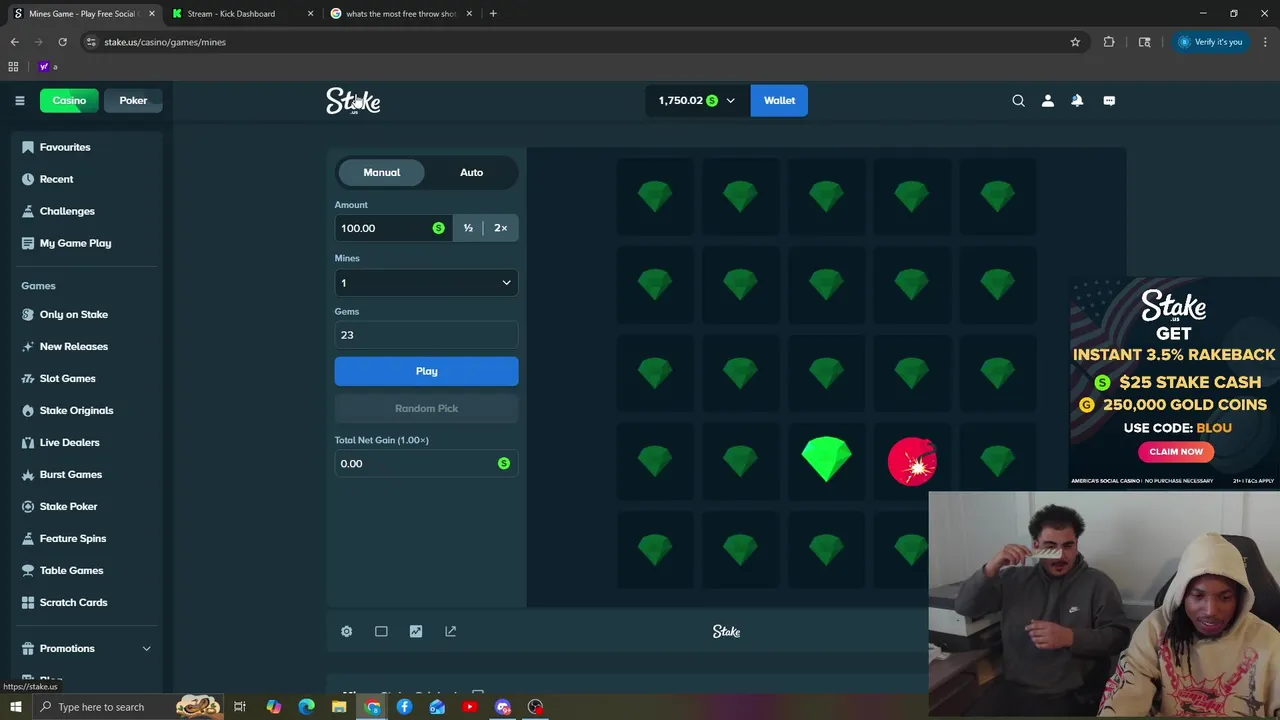The image size is (1280, 720).
Task: Open Windows Start menu
Action: pos(15,707)
